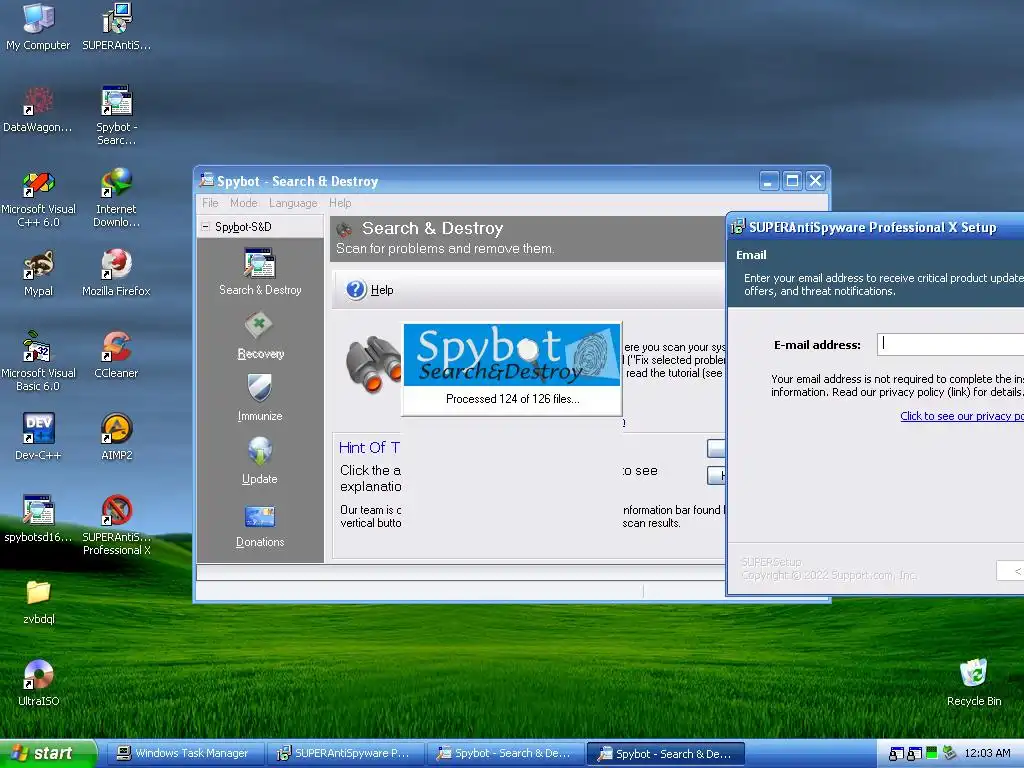Open the Mypal browser shortcut
The height and width of the screenshot is (768, 1024).
click(x=38, y=274)
